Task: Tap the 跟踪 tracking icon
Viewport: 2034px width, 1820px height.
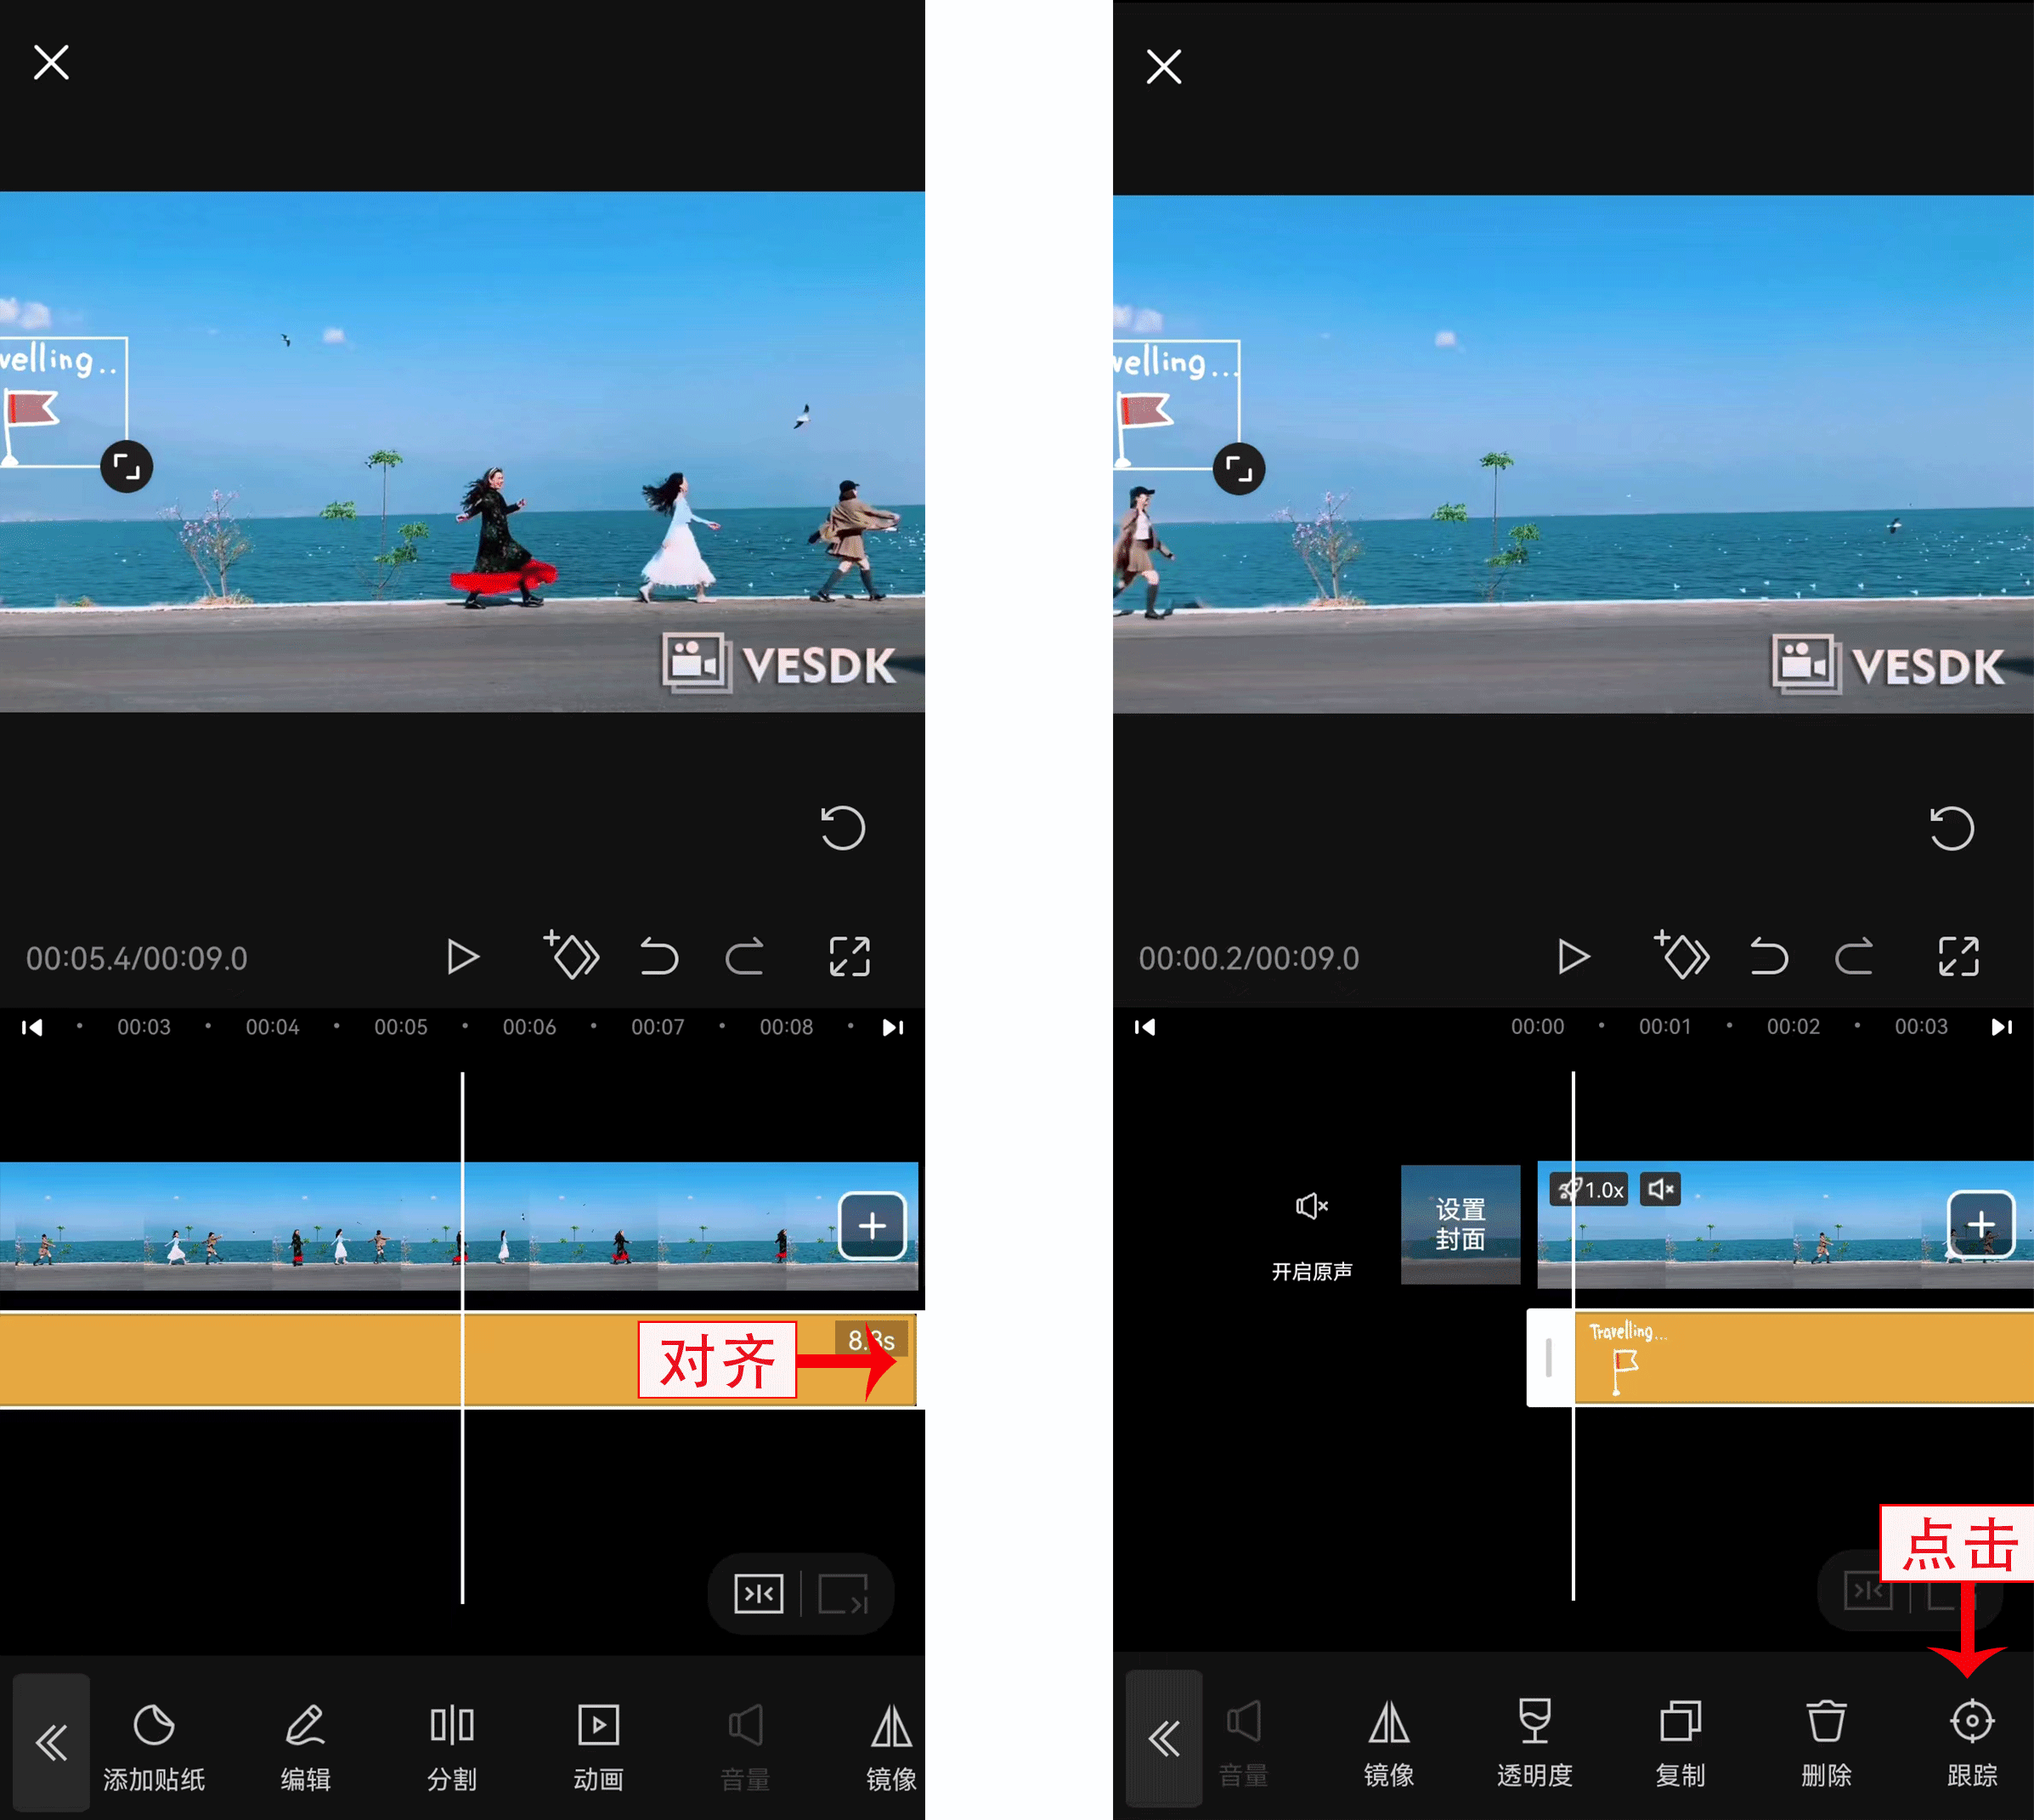Action: coord(1971,1722)
